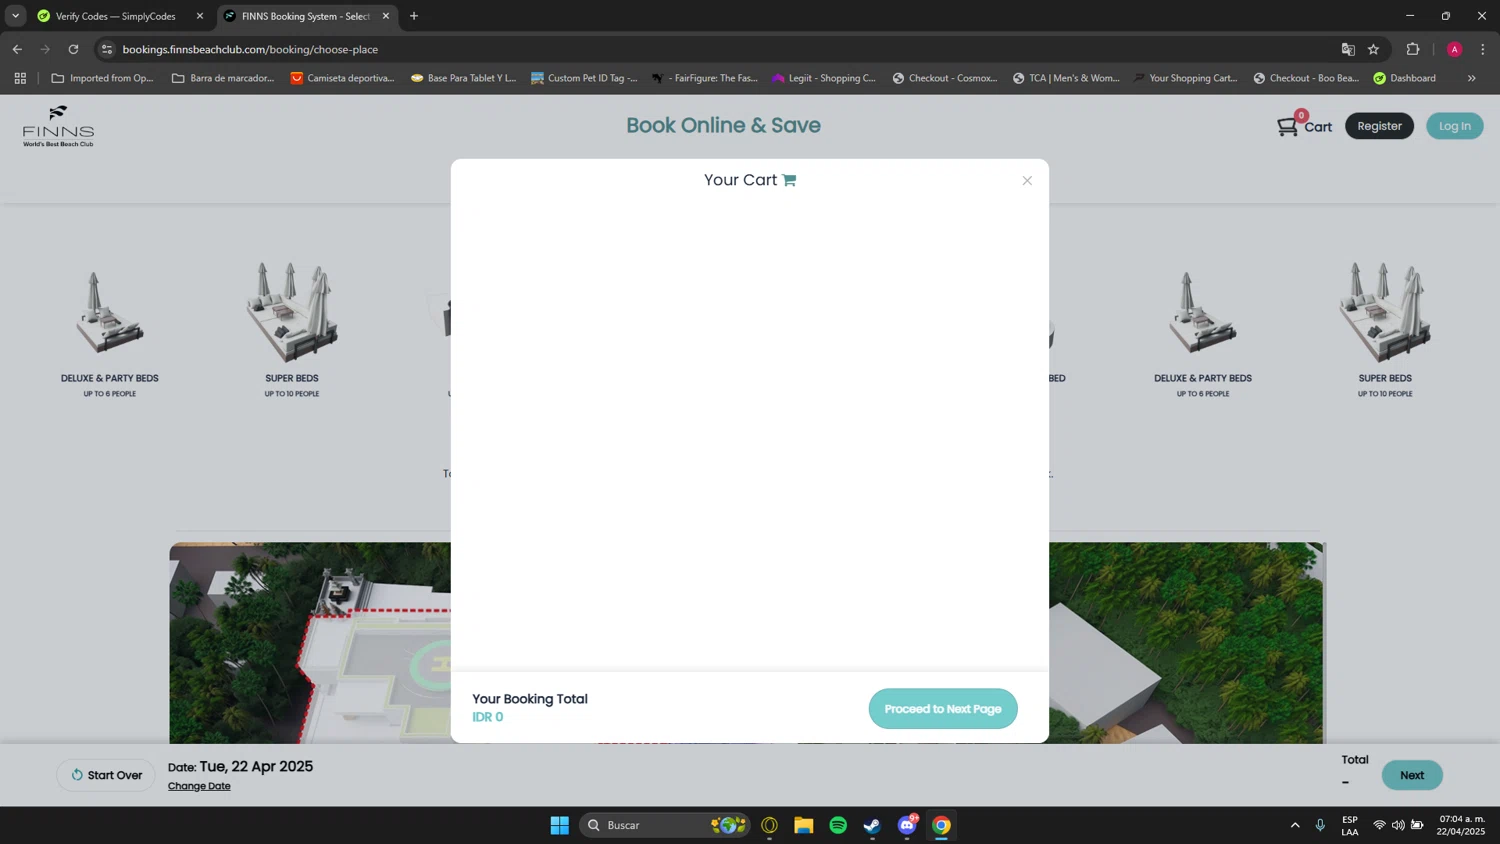Bookmark this page with star icon

pos(1373,49)
